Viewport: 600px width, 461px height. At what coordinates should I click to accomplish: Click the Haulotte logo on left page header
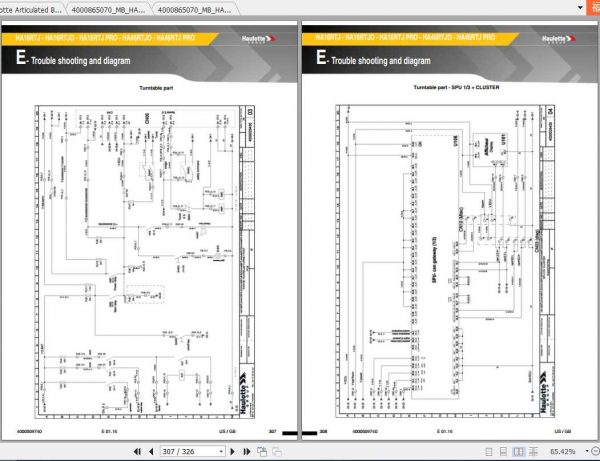259,39
